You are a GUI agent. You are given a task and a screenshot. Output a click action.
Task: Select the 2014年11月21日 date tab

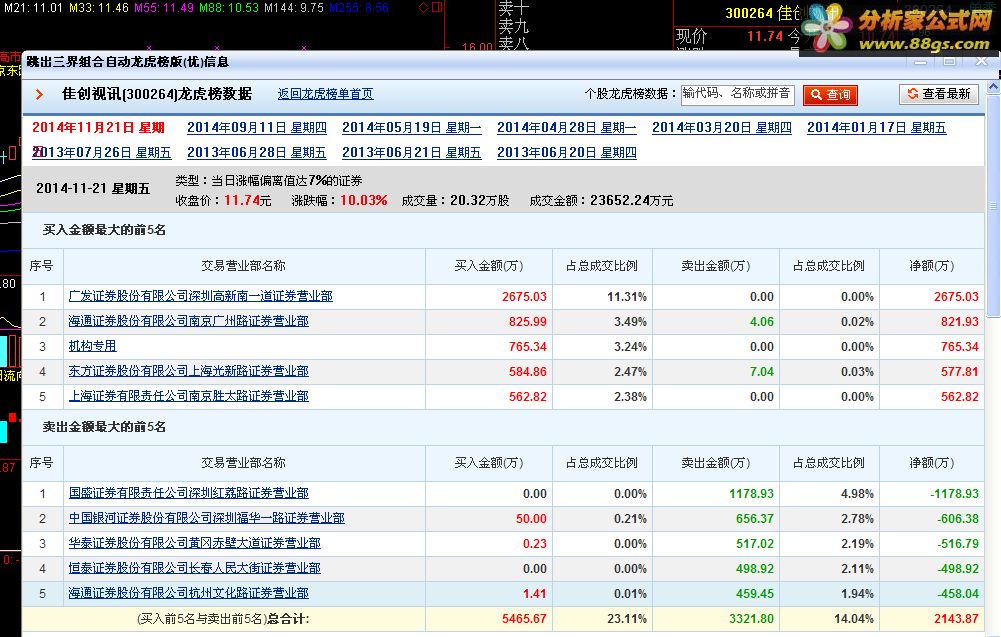[x=98, y=128]
